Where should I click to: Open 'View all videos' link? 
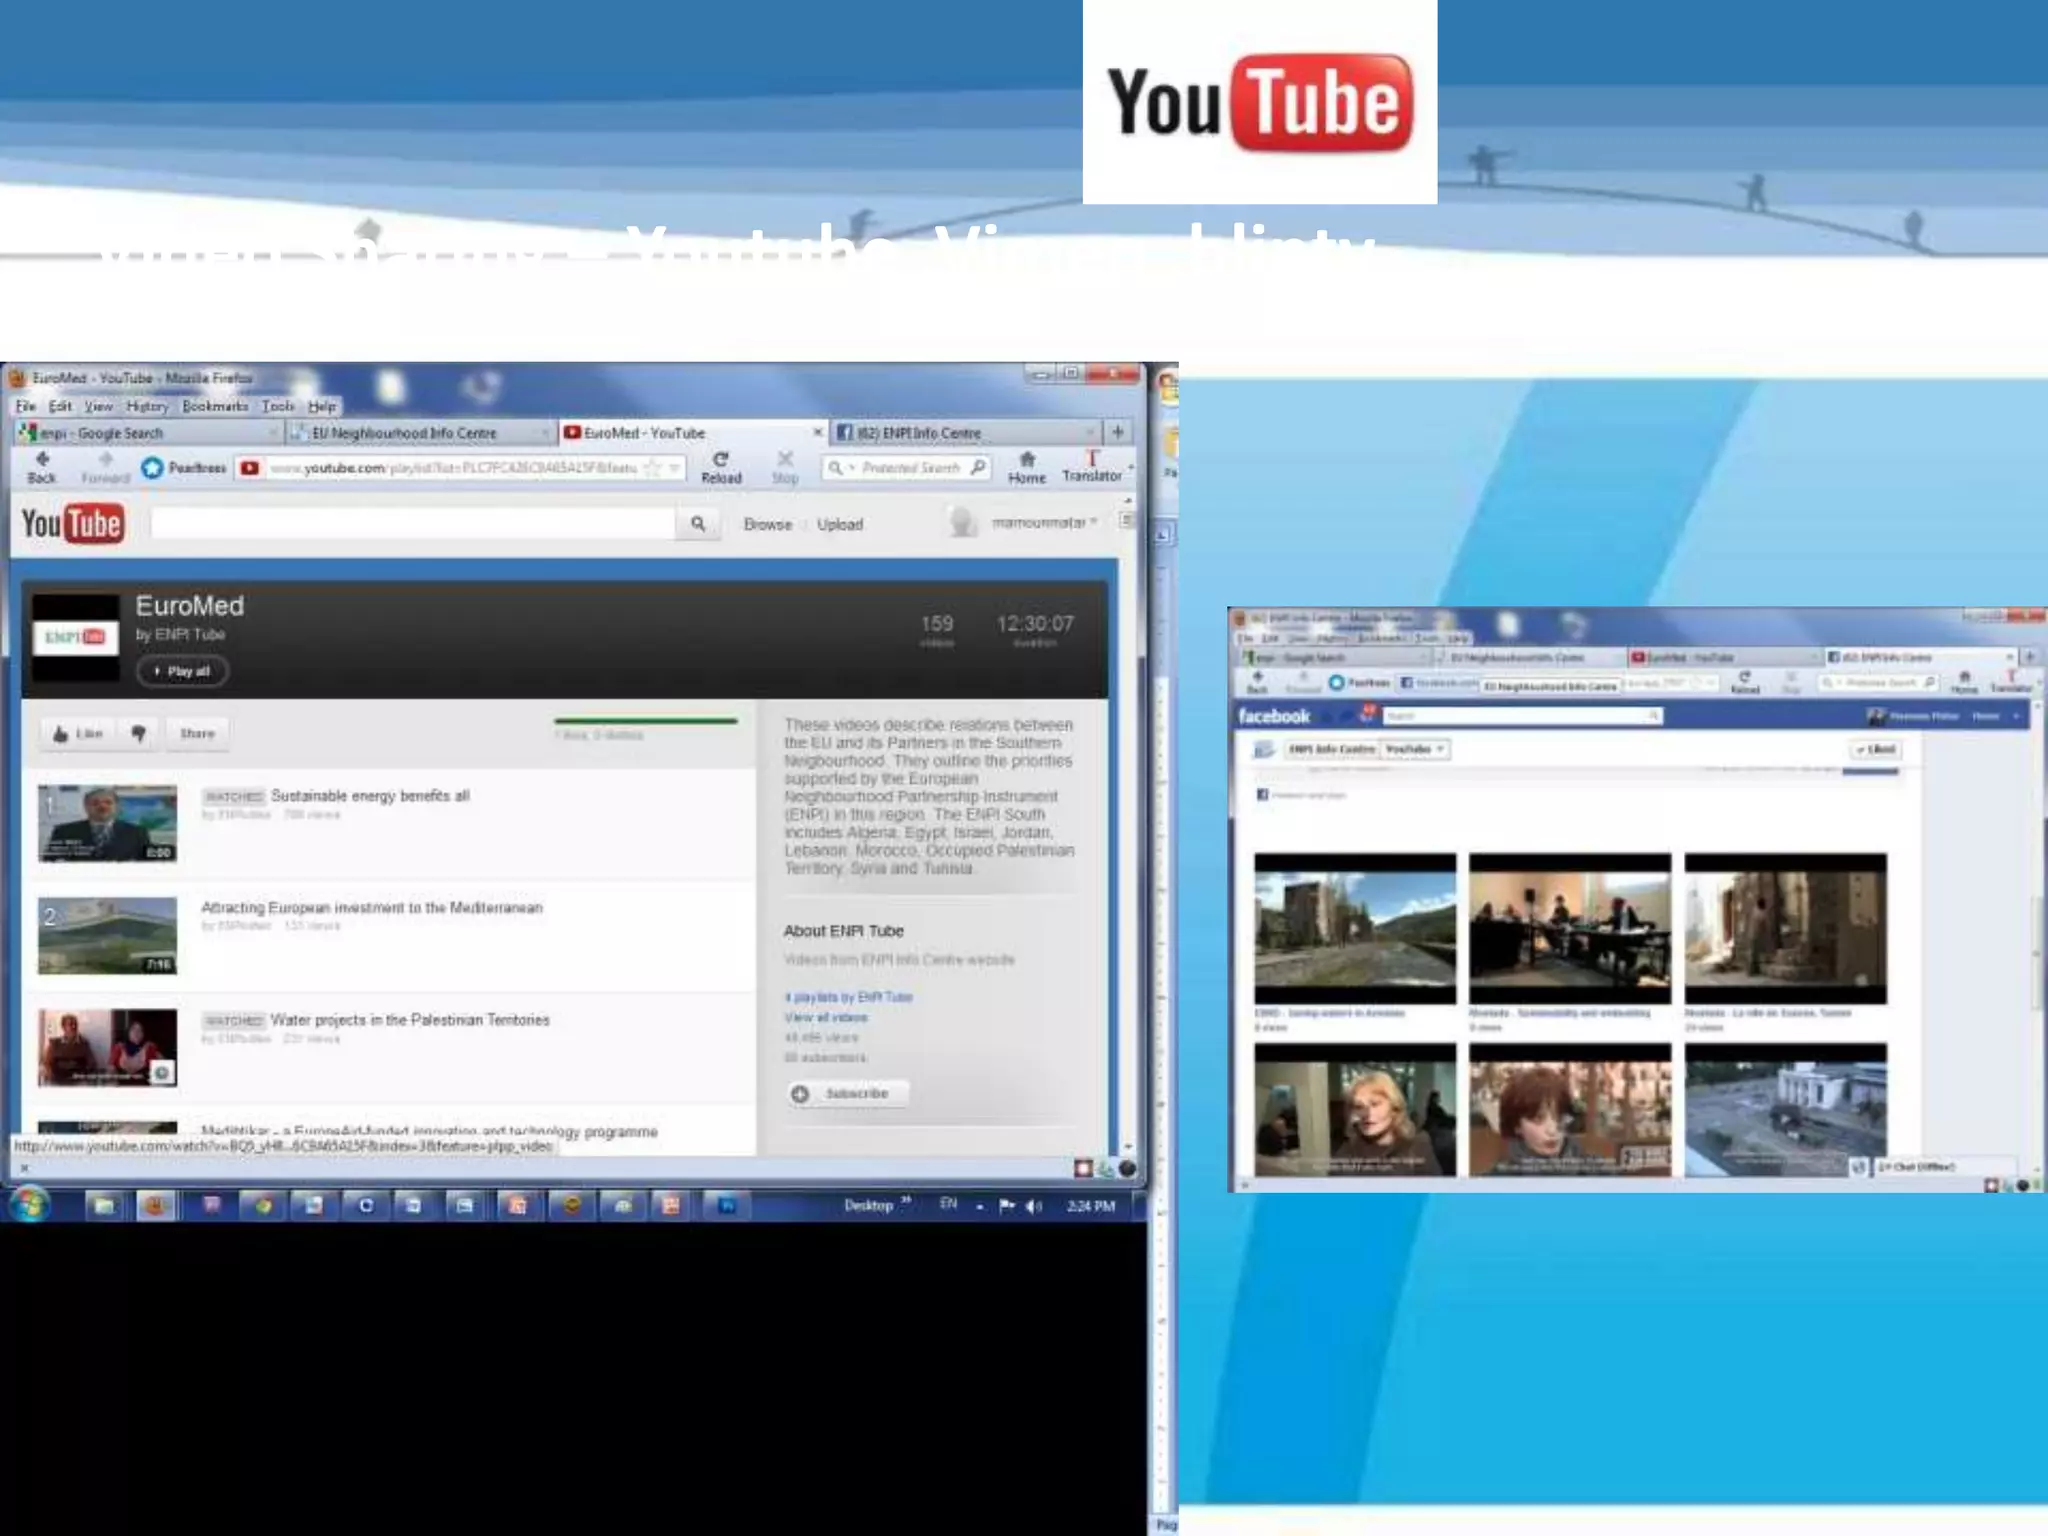[x=826, y=1017]
